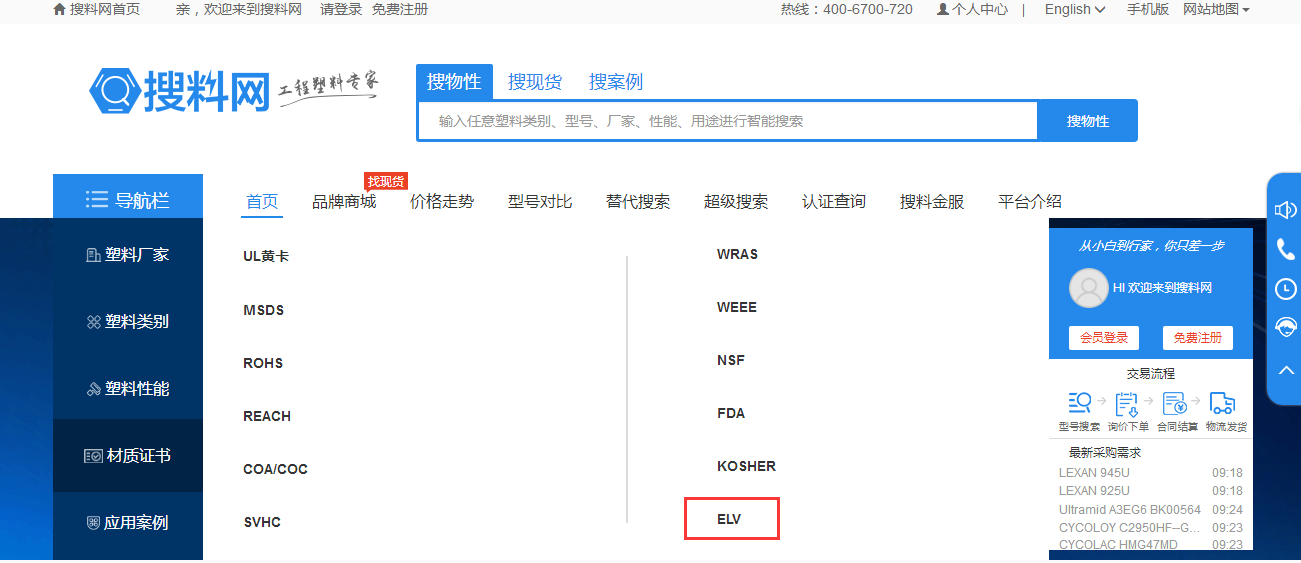The height and width of the screenshot is (563, 1301).
Task: Click the blue 搜物性 search button
Action: tap(1087, 121)
